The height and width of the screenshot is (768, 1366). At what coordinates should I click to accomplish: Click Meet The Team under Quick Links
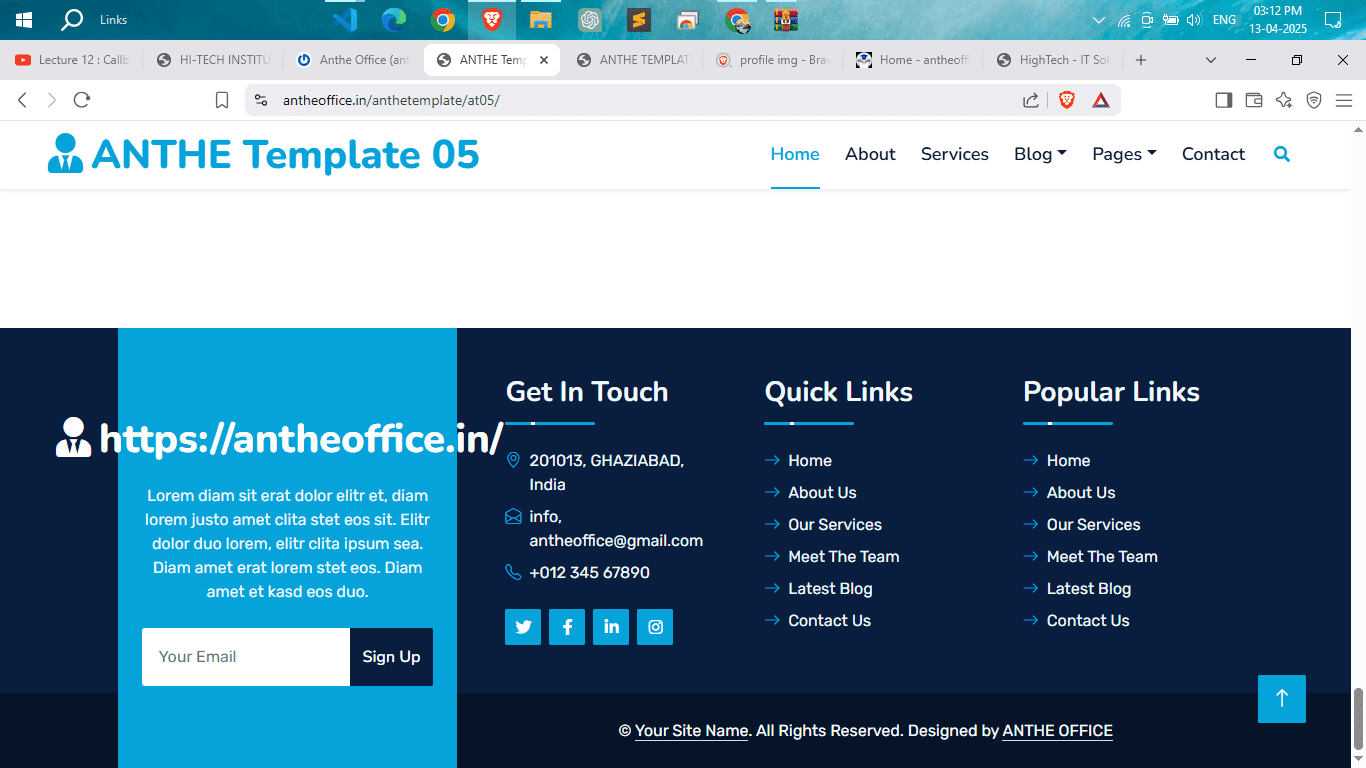coord(843,556)
